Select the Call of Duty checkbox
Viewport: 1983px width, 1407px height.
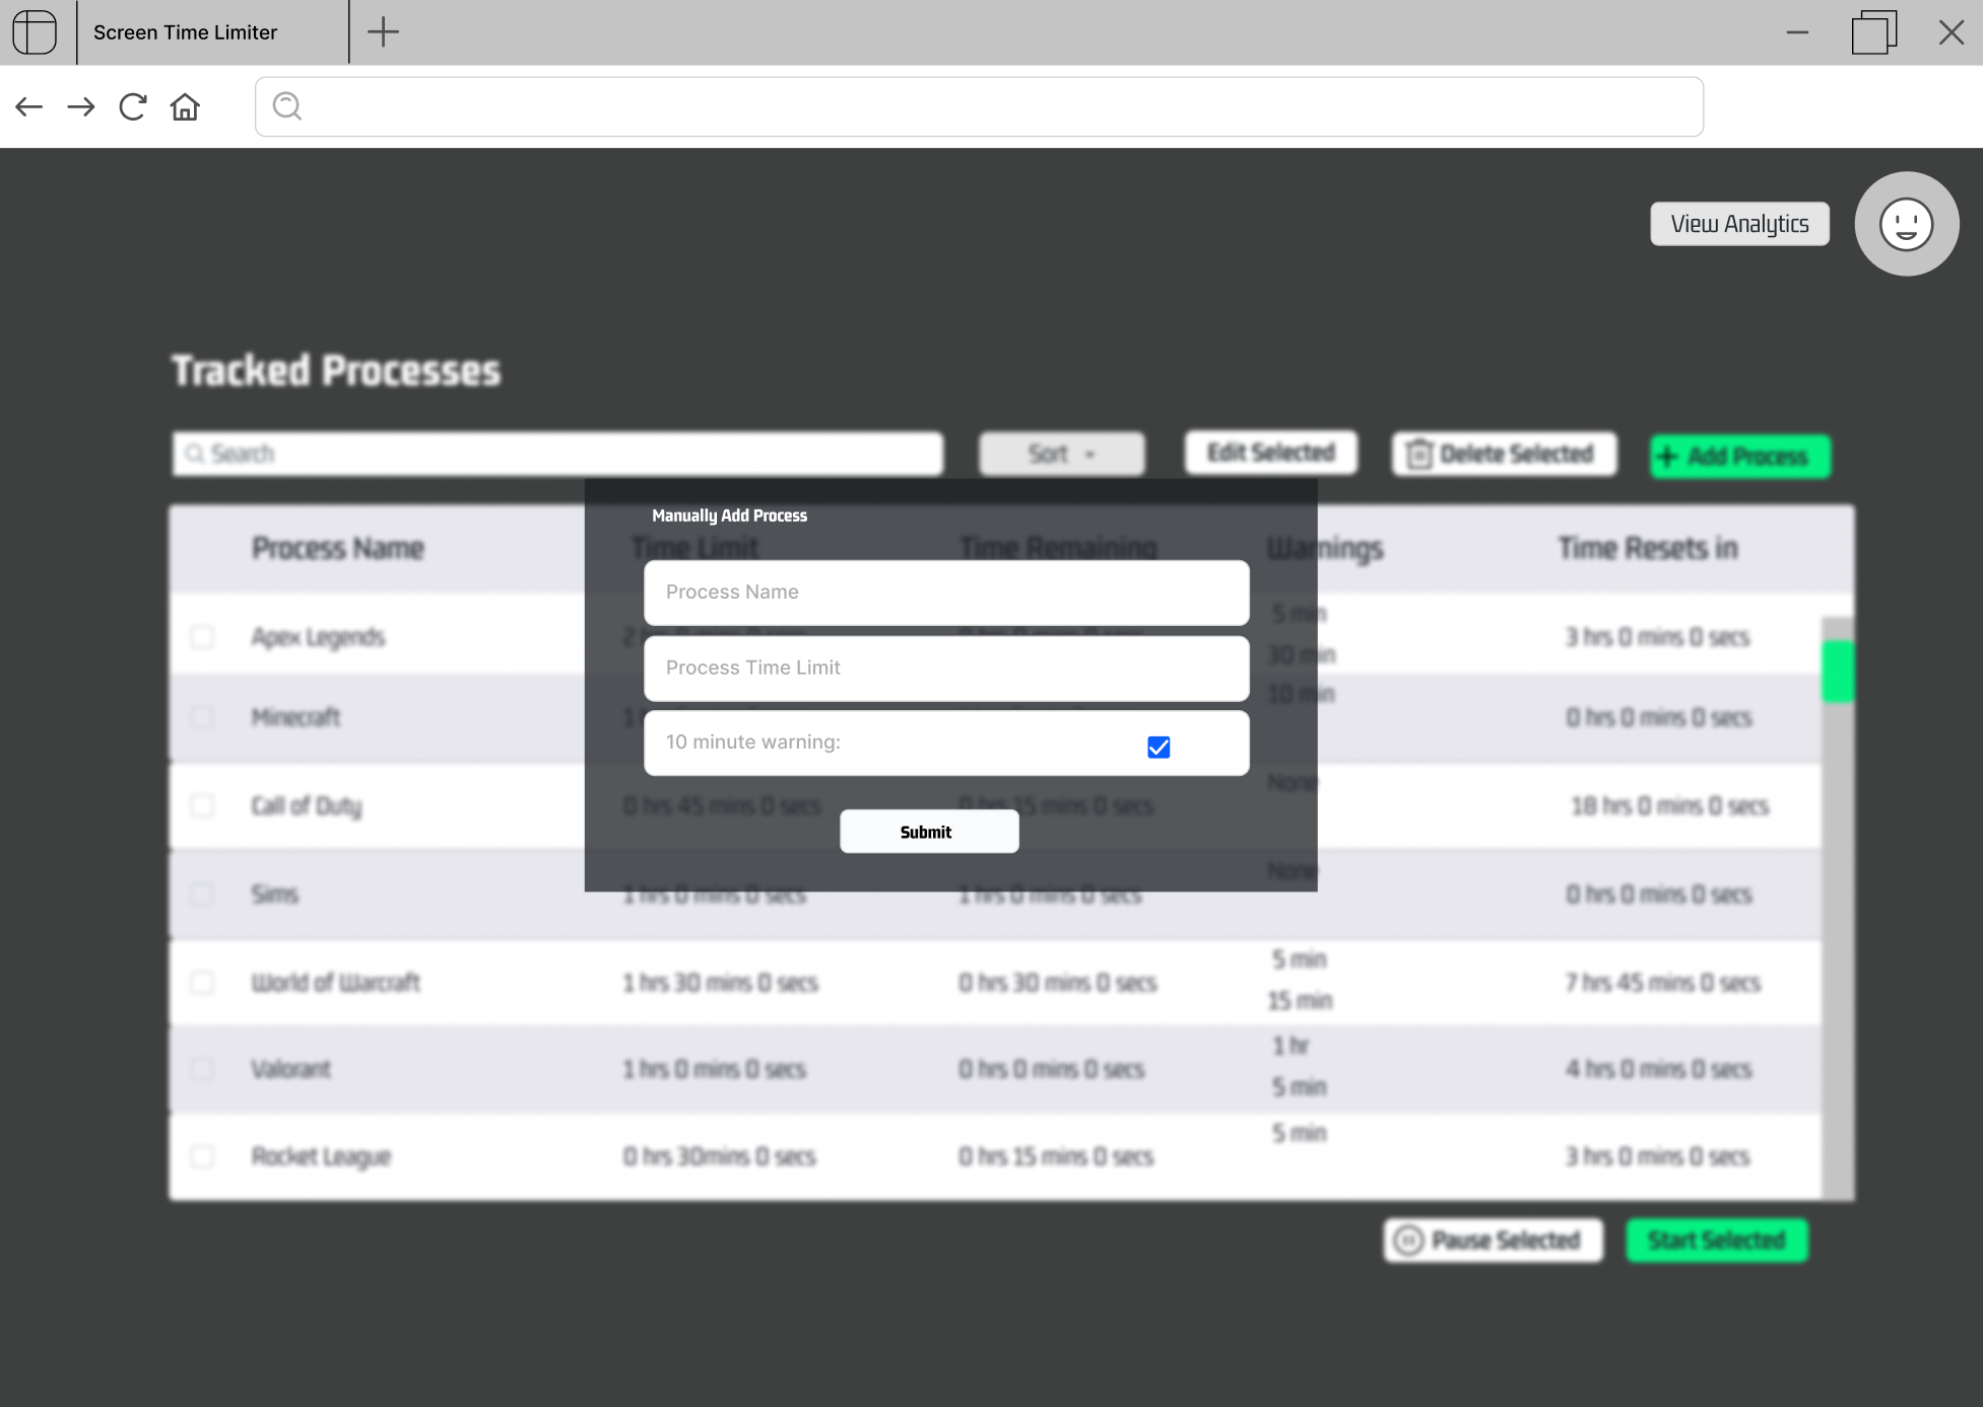pyautogui.click(x=202, y=806)
